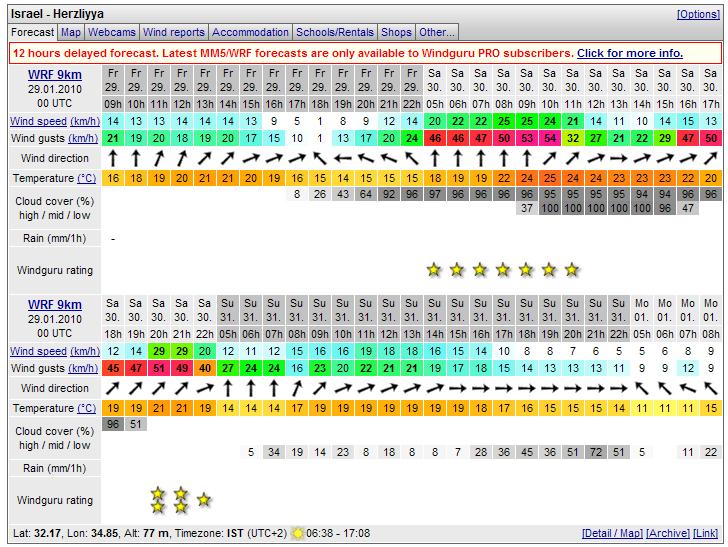This screenshot has width=728, height=547.
Task: Change upper wind speed (km/h) unit link
Action: point(85,121)
